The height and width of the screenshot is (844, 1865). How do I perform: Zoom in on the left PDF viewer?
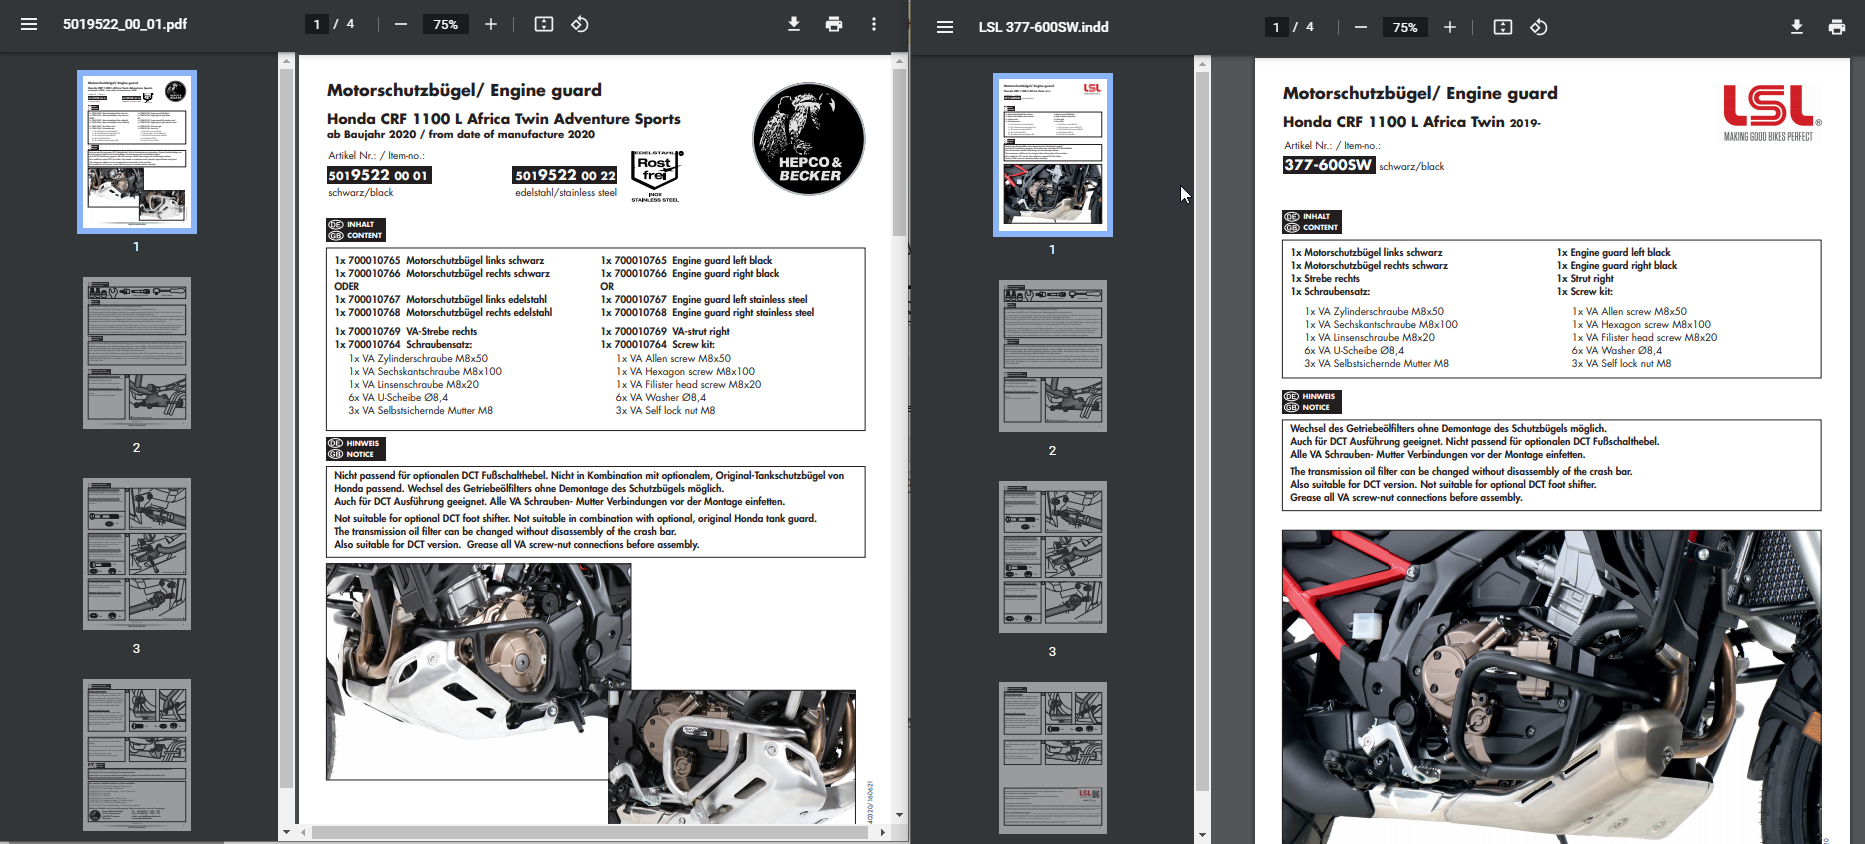point(491,24)
